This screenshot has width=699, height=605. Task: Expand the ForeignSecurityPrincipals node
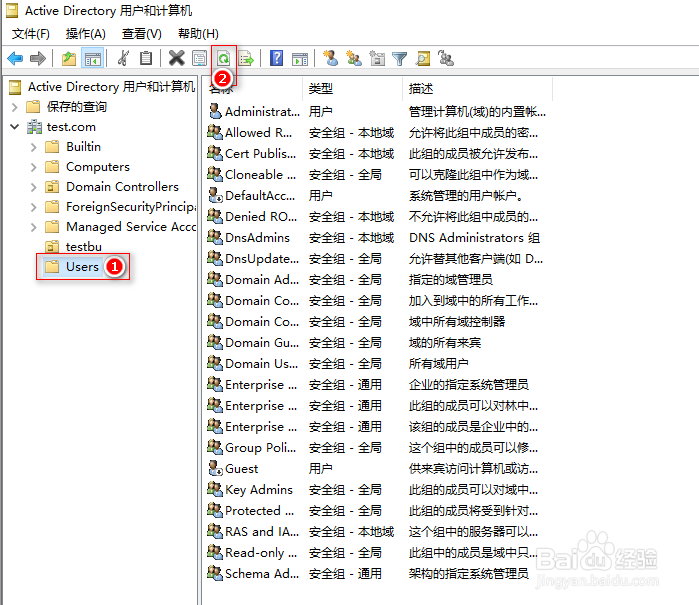click(x=34, y=207)
